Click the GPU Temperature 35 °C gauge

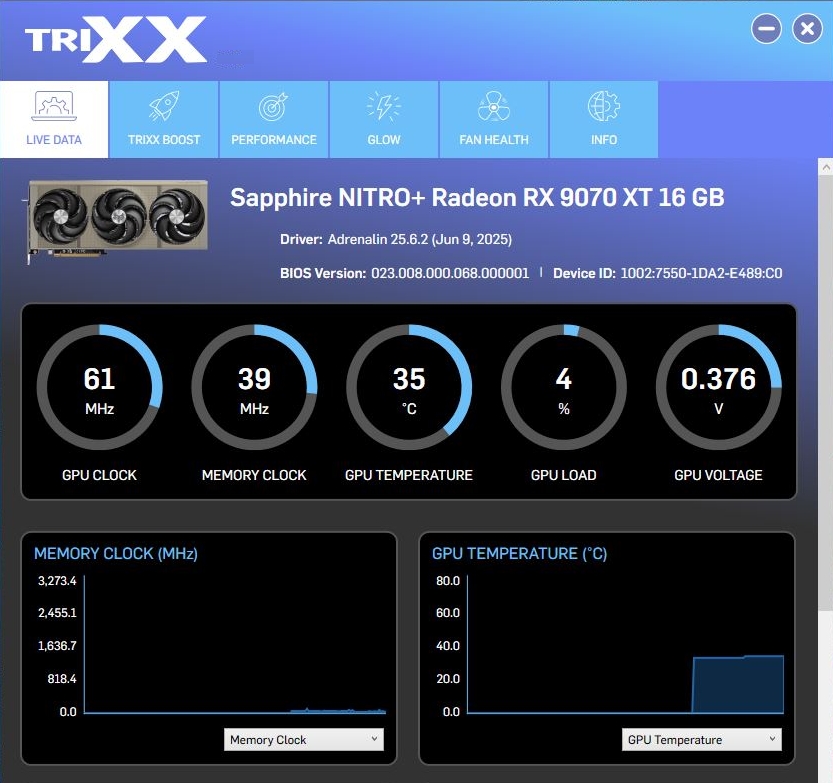coord(409,387)
